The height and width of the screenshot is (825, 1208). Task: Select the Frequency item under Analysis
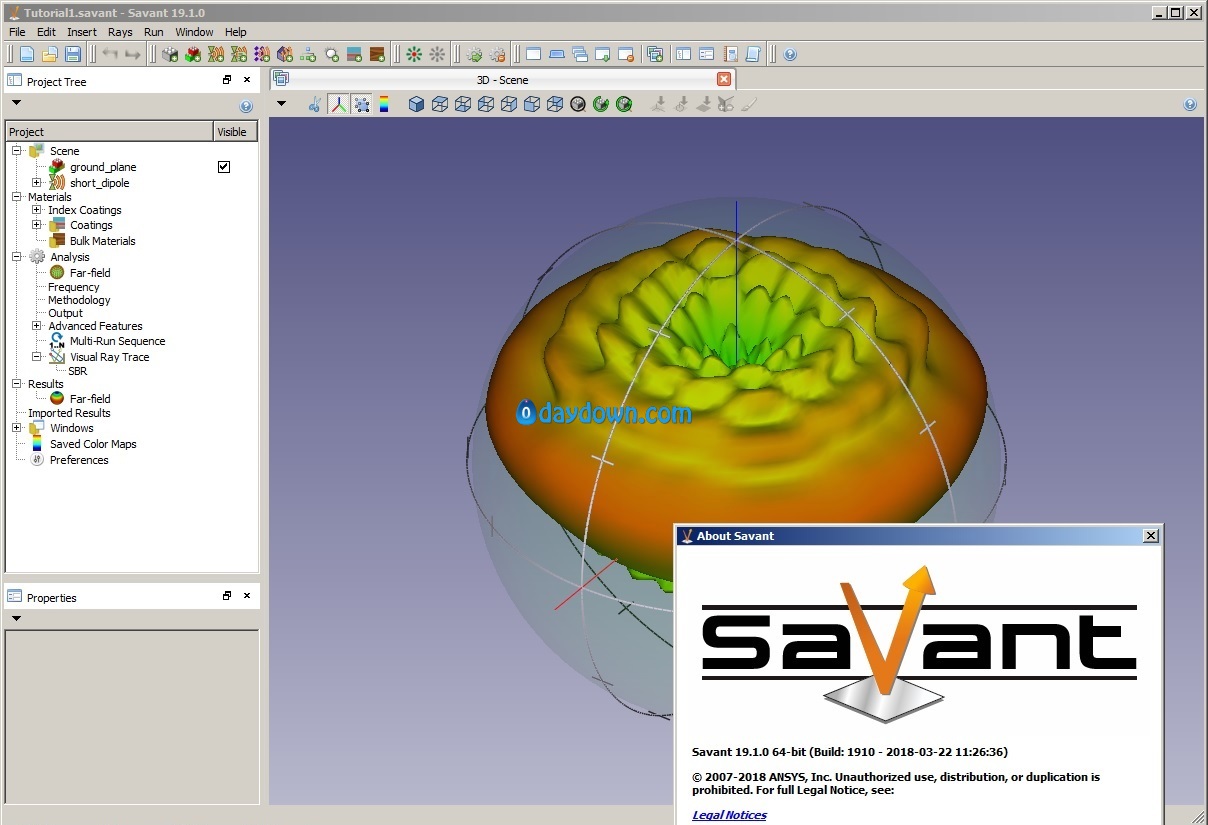coord(74,287)
